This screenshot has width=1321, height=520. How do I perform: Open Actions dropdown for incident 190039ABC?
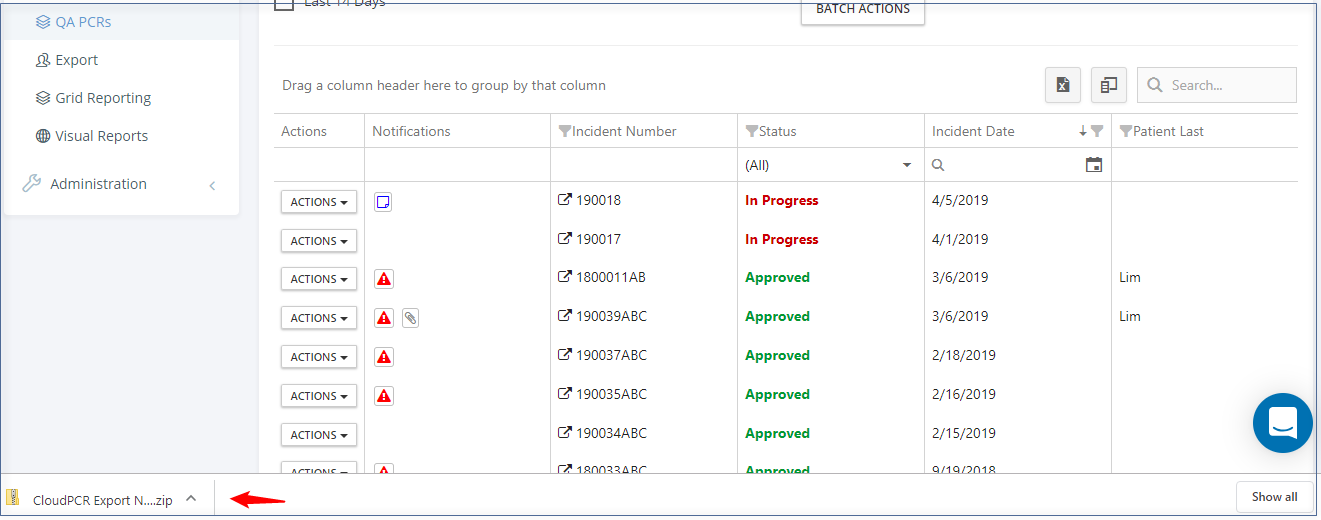click(x=319, y=318)
